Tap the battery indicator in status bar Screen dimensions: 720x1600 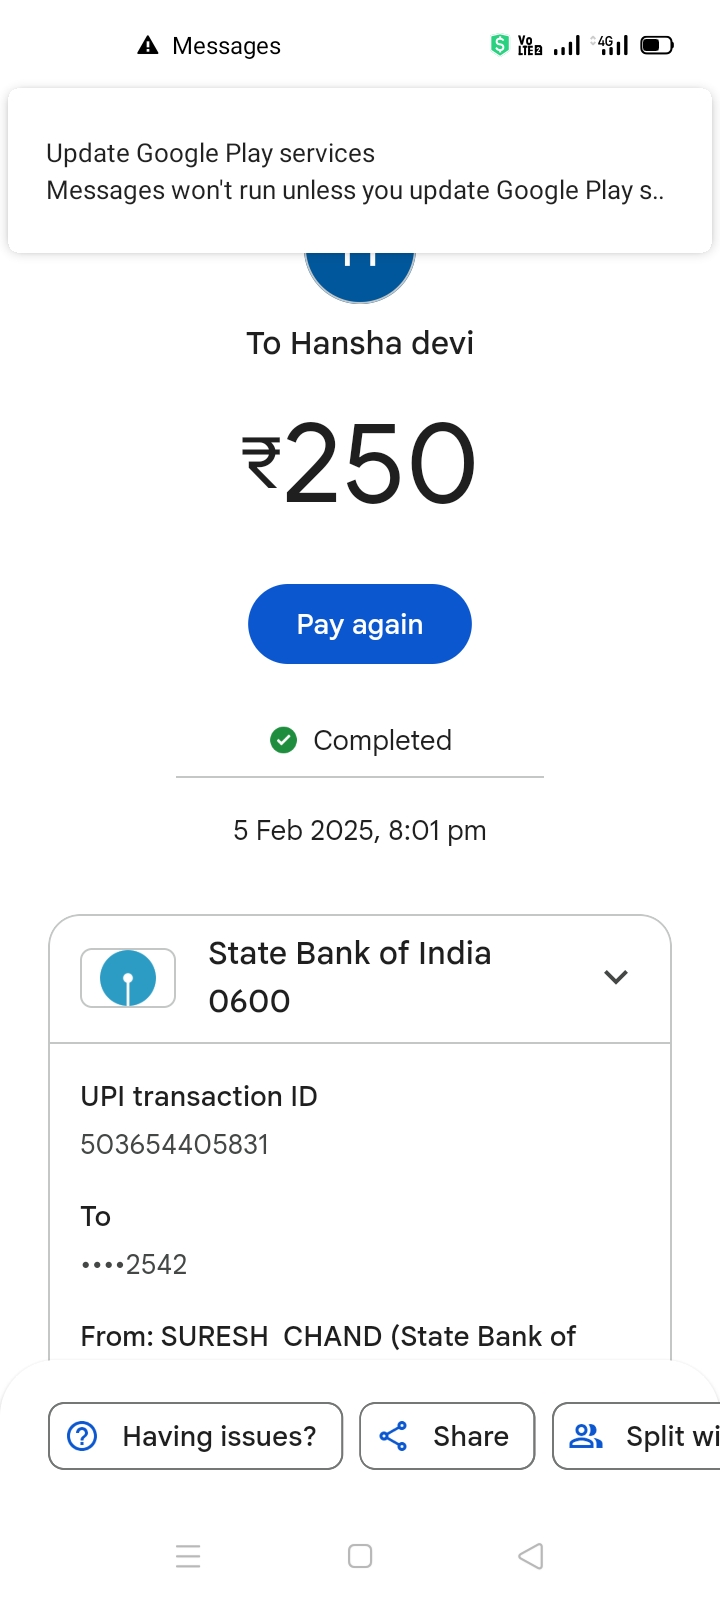pyautogui.click(x=657, y=45)
